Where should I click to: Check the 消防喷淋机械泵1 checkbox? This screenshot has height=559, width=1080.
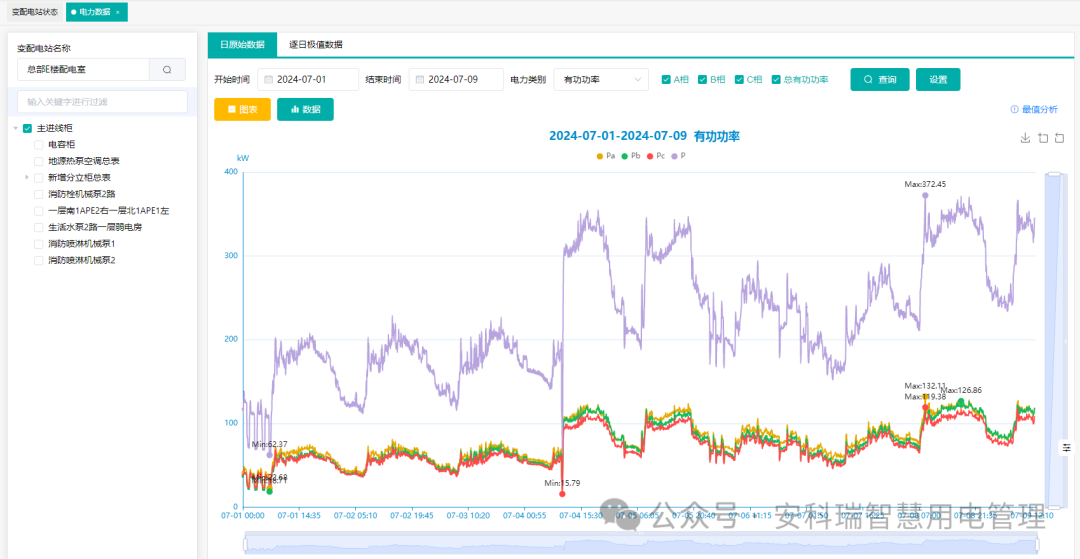point(39,244)
